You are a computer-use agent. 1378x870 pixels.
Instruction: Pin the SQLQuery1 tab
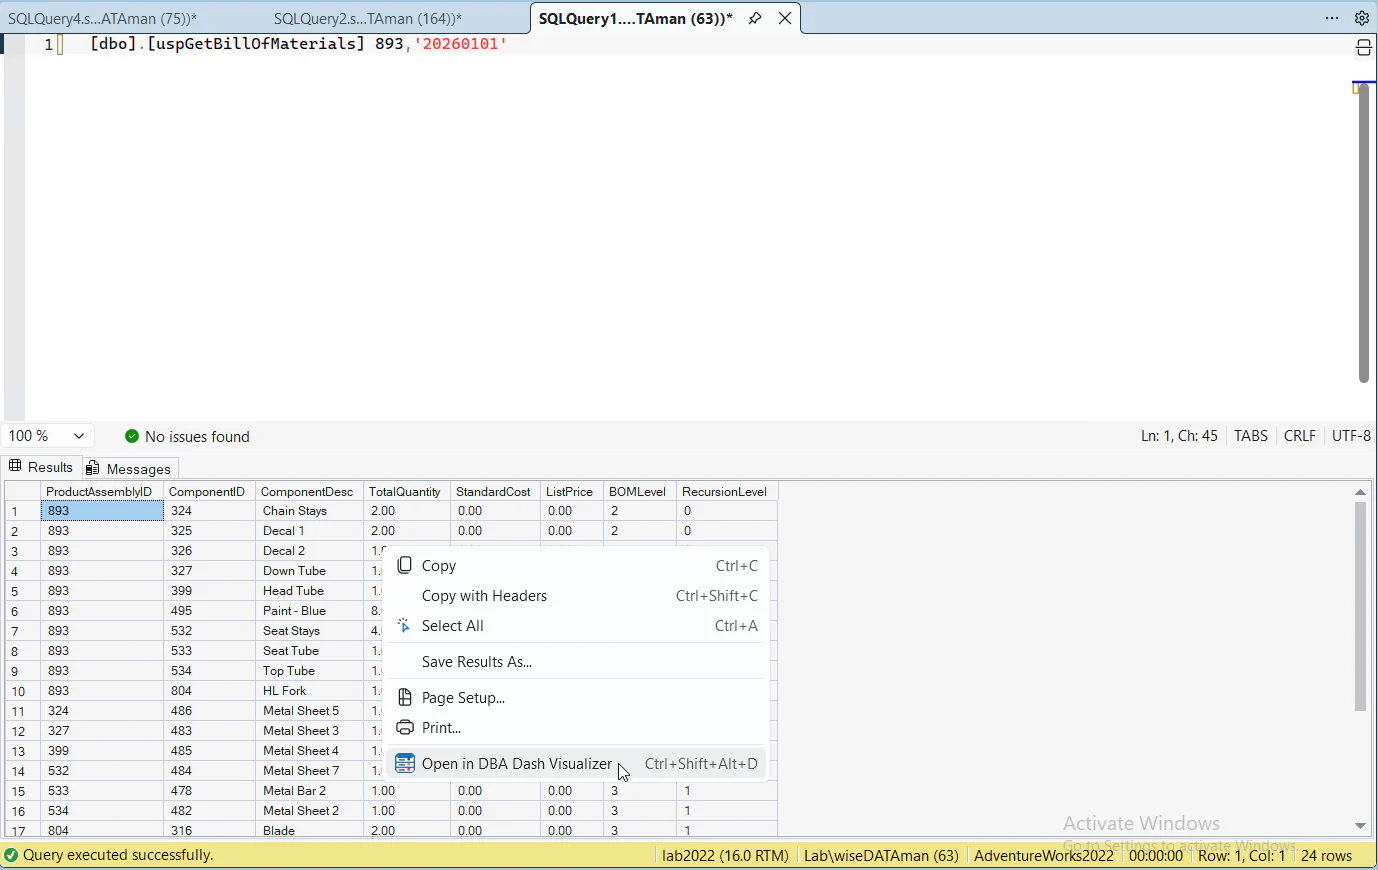point(755,18)
